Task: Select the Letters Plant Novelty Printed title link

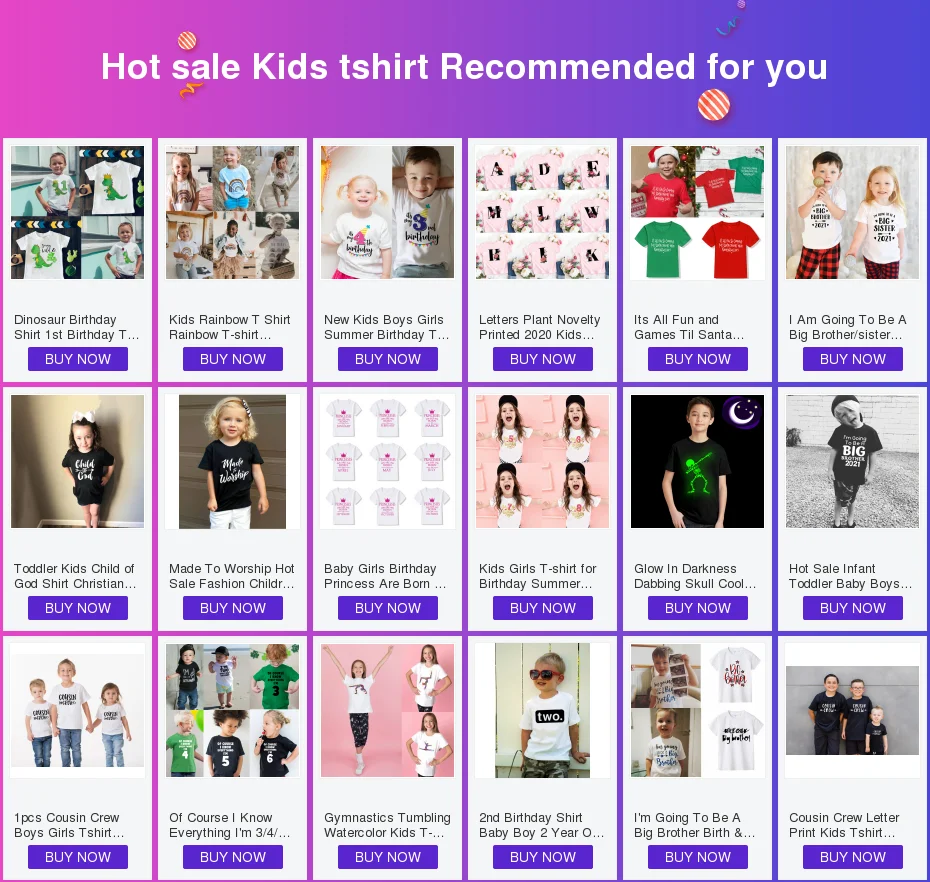Action: click(x=539, y=327)
